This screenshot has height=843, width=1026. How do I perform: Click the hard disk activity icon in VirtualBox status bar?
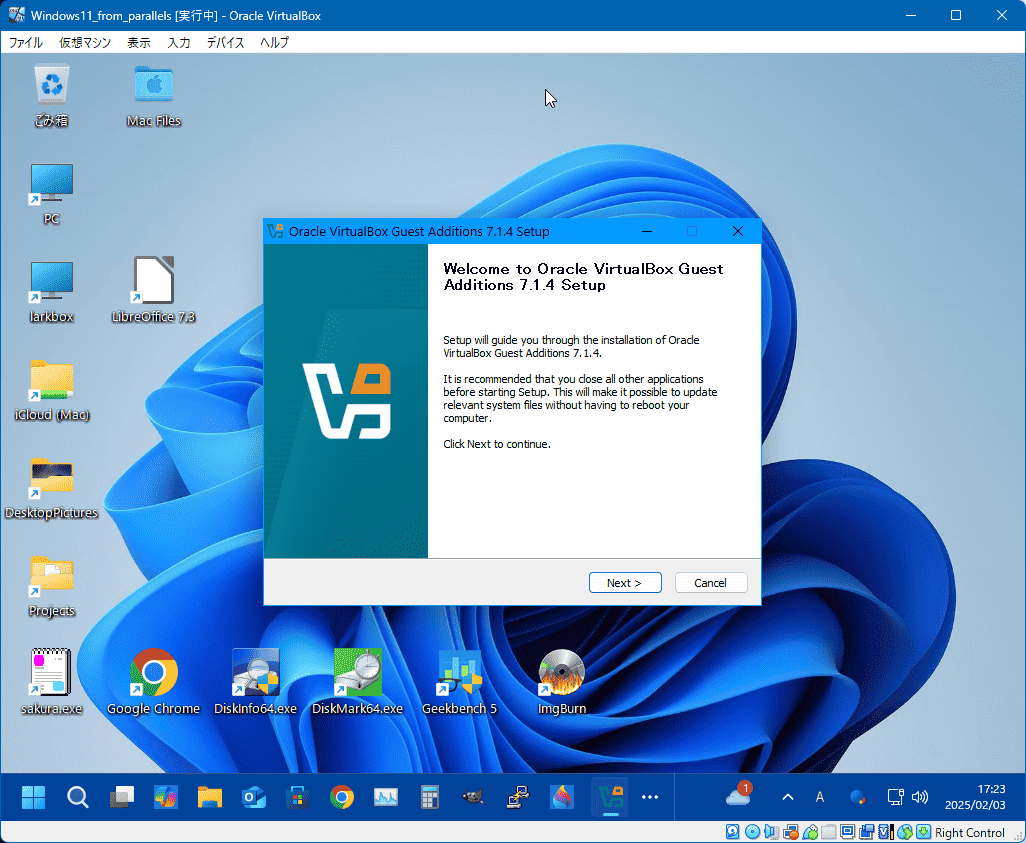point(732,832)
